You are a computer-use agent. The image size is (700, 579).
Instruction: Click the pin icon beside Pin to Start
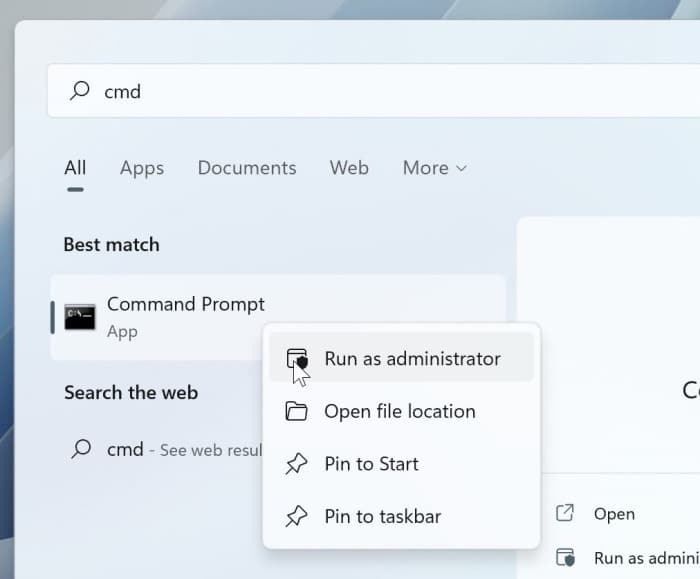(296, 464)
